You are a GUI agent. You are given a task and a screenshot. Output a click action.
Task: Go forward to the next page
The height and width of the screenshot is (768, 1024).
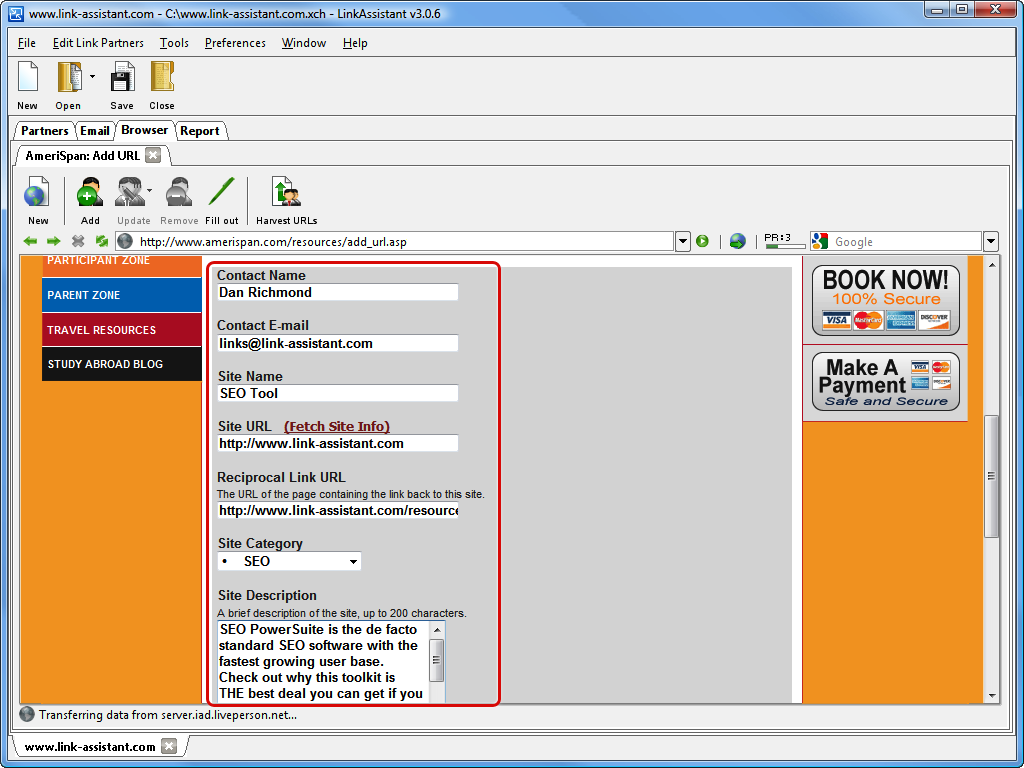coord(54,242)
